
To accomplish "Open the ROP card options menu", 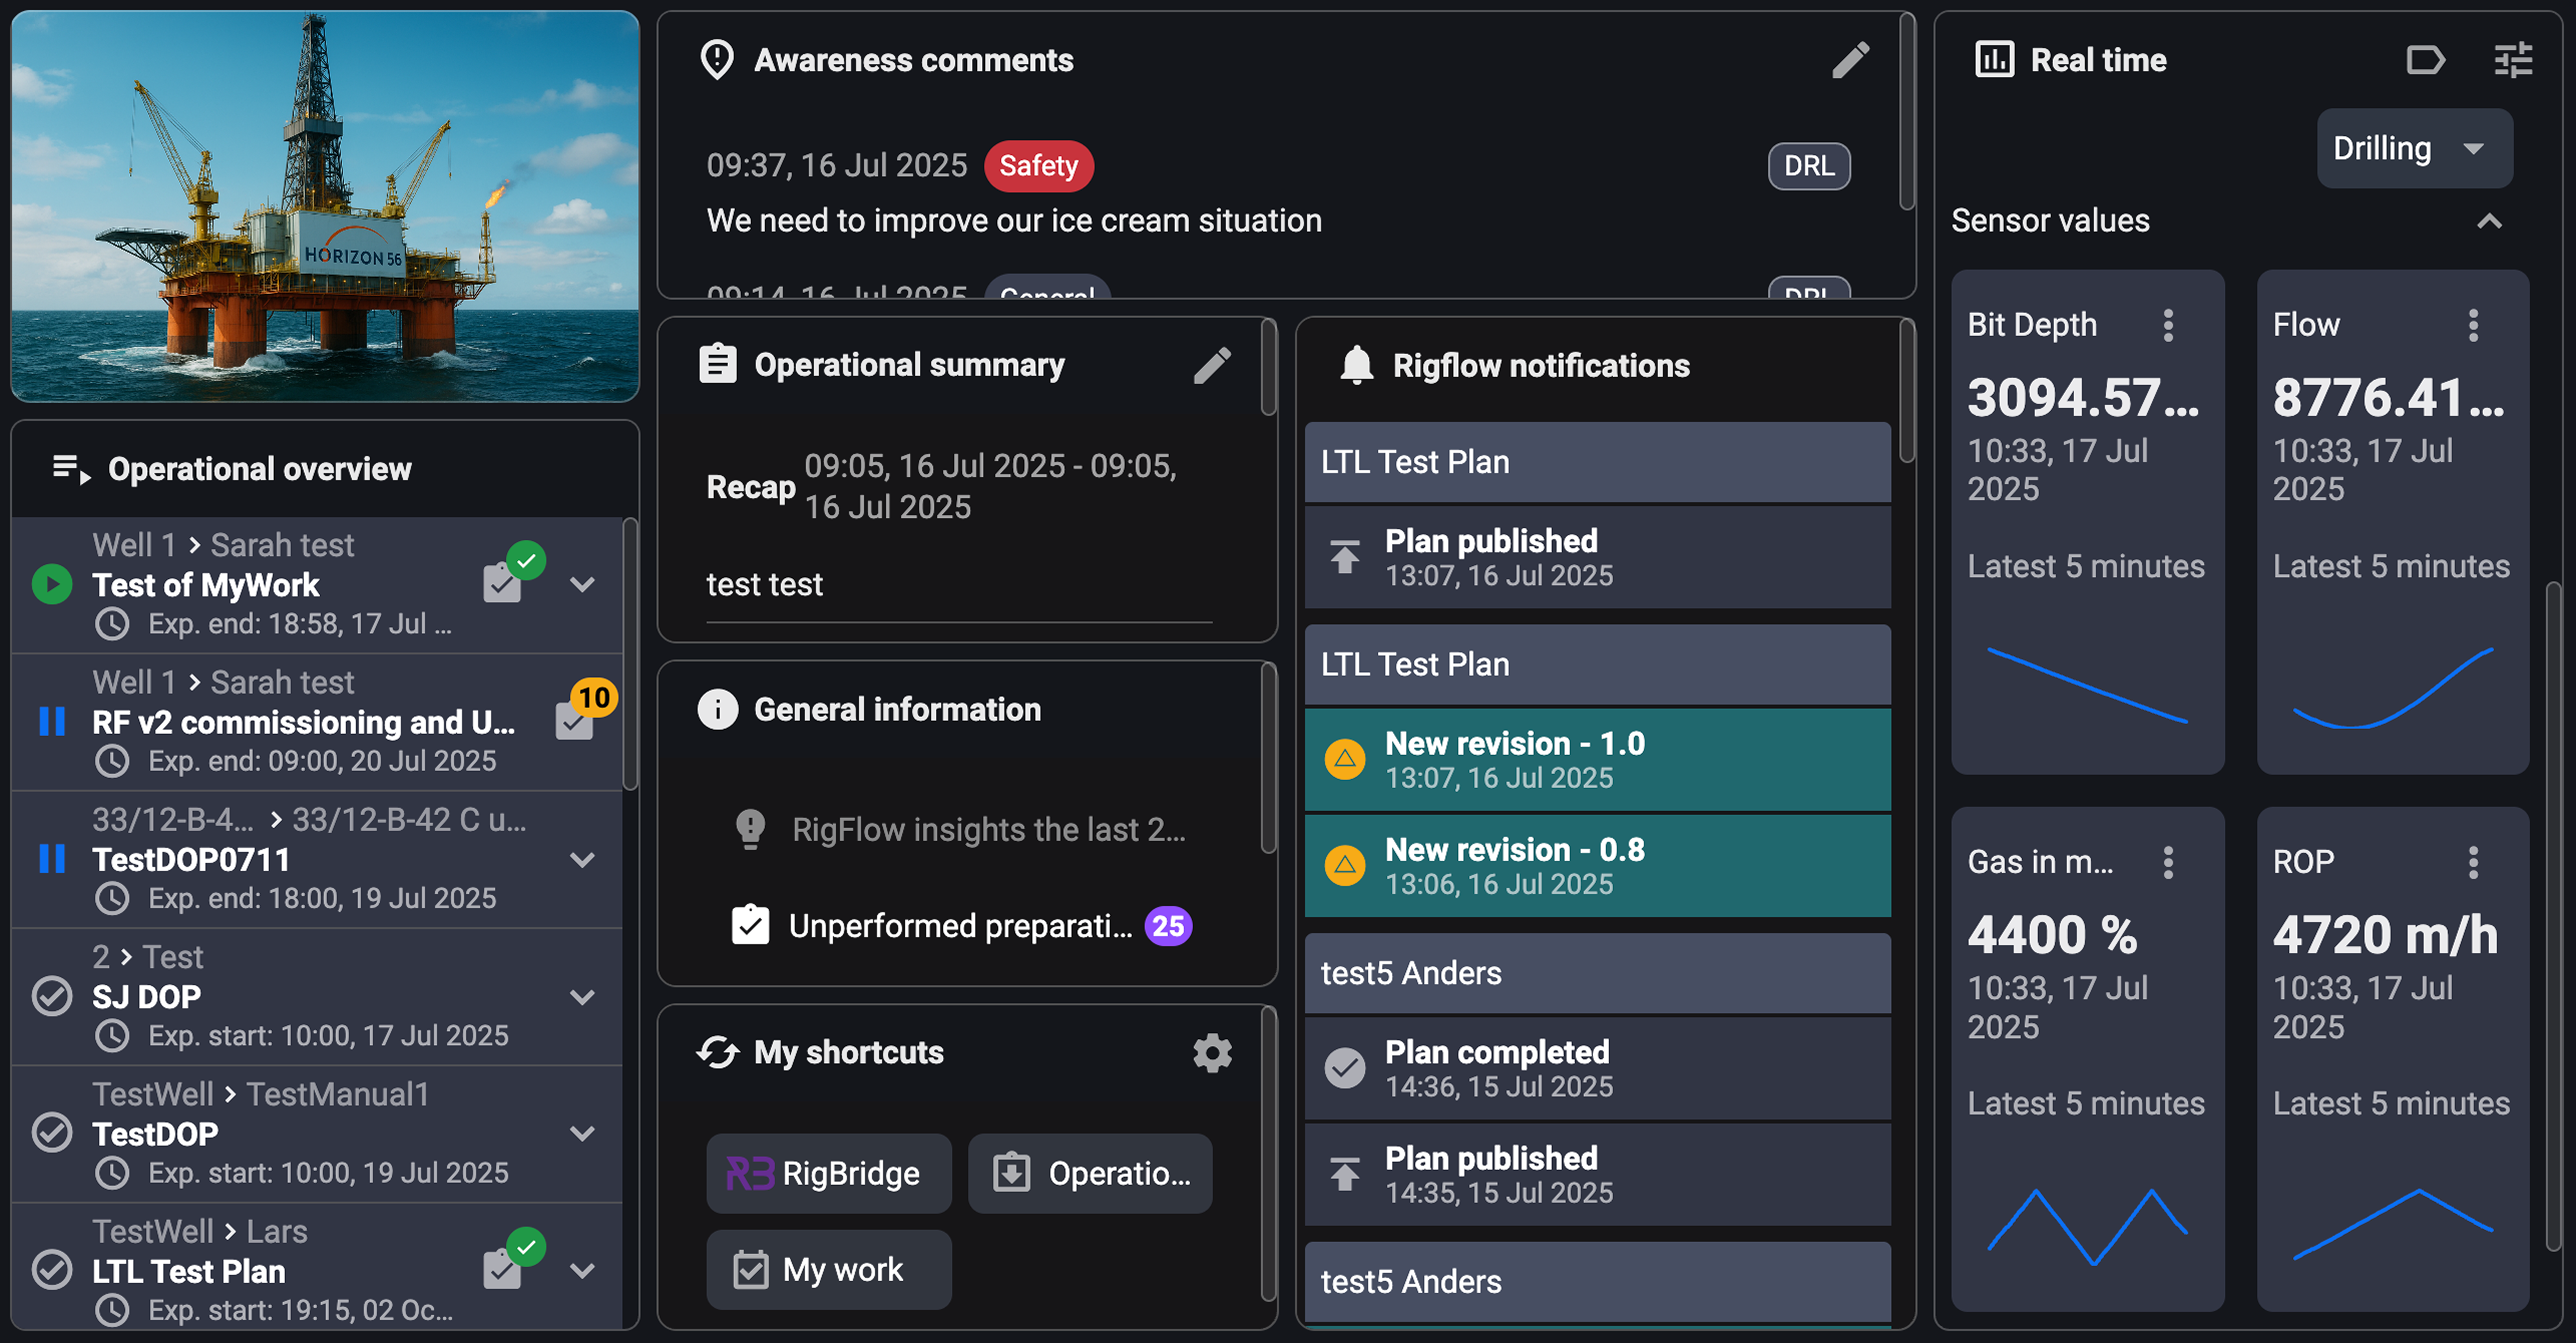I will point(2473,862).
